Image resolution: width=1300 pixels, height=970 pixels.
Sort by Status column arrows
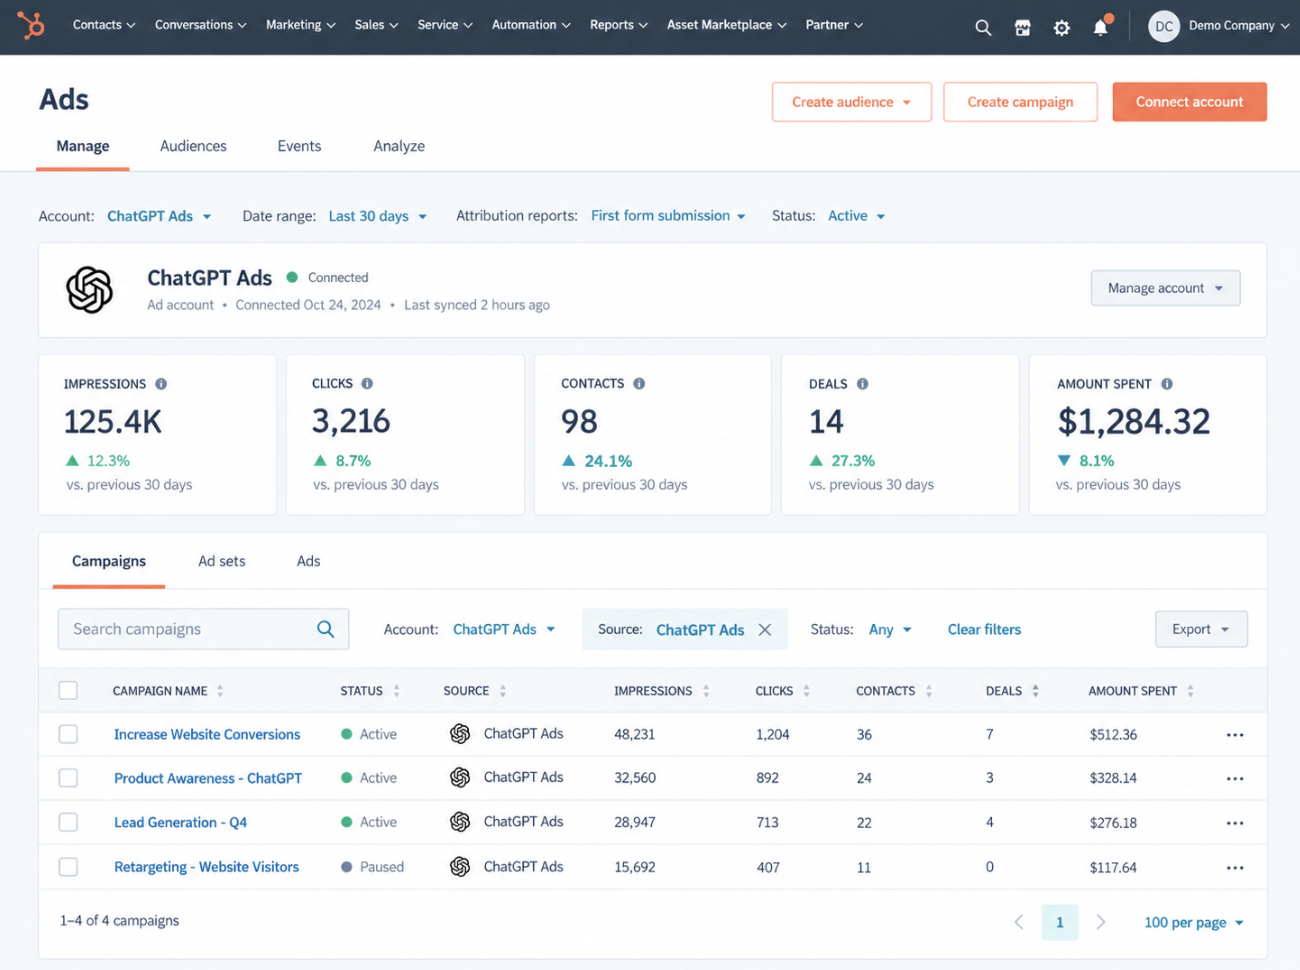396,691
